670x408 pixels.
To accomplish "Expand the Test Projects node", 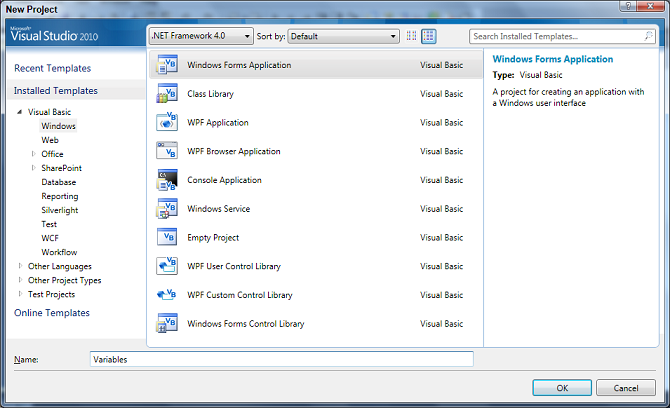I will click(x=20, y=294).
